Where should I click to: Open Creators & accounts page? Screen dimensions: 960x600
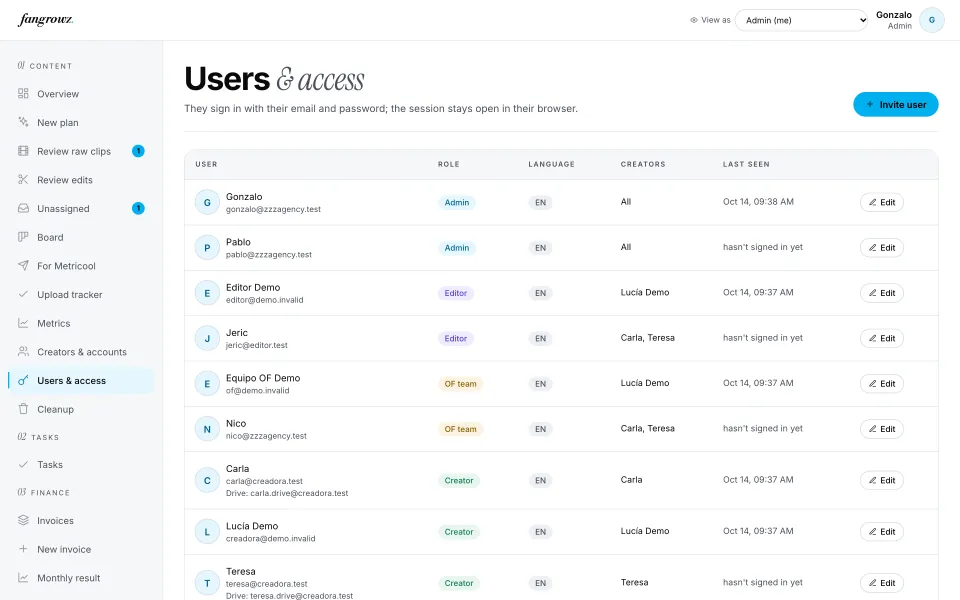coord(81,351)
